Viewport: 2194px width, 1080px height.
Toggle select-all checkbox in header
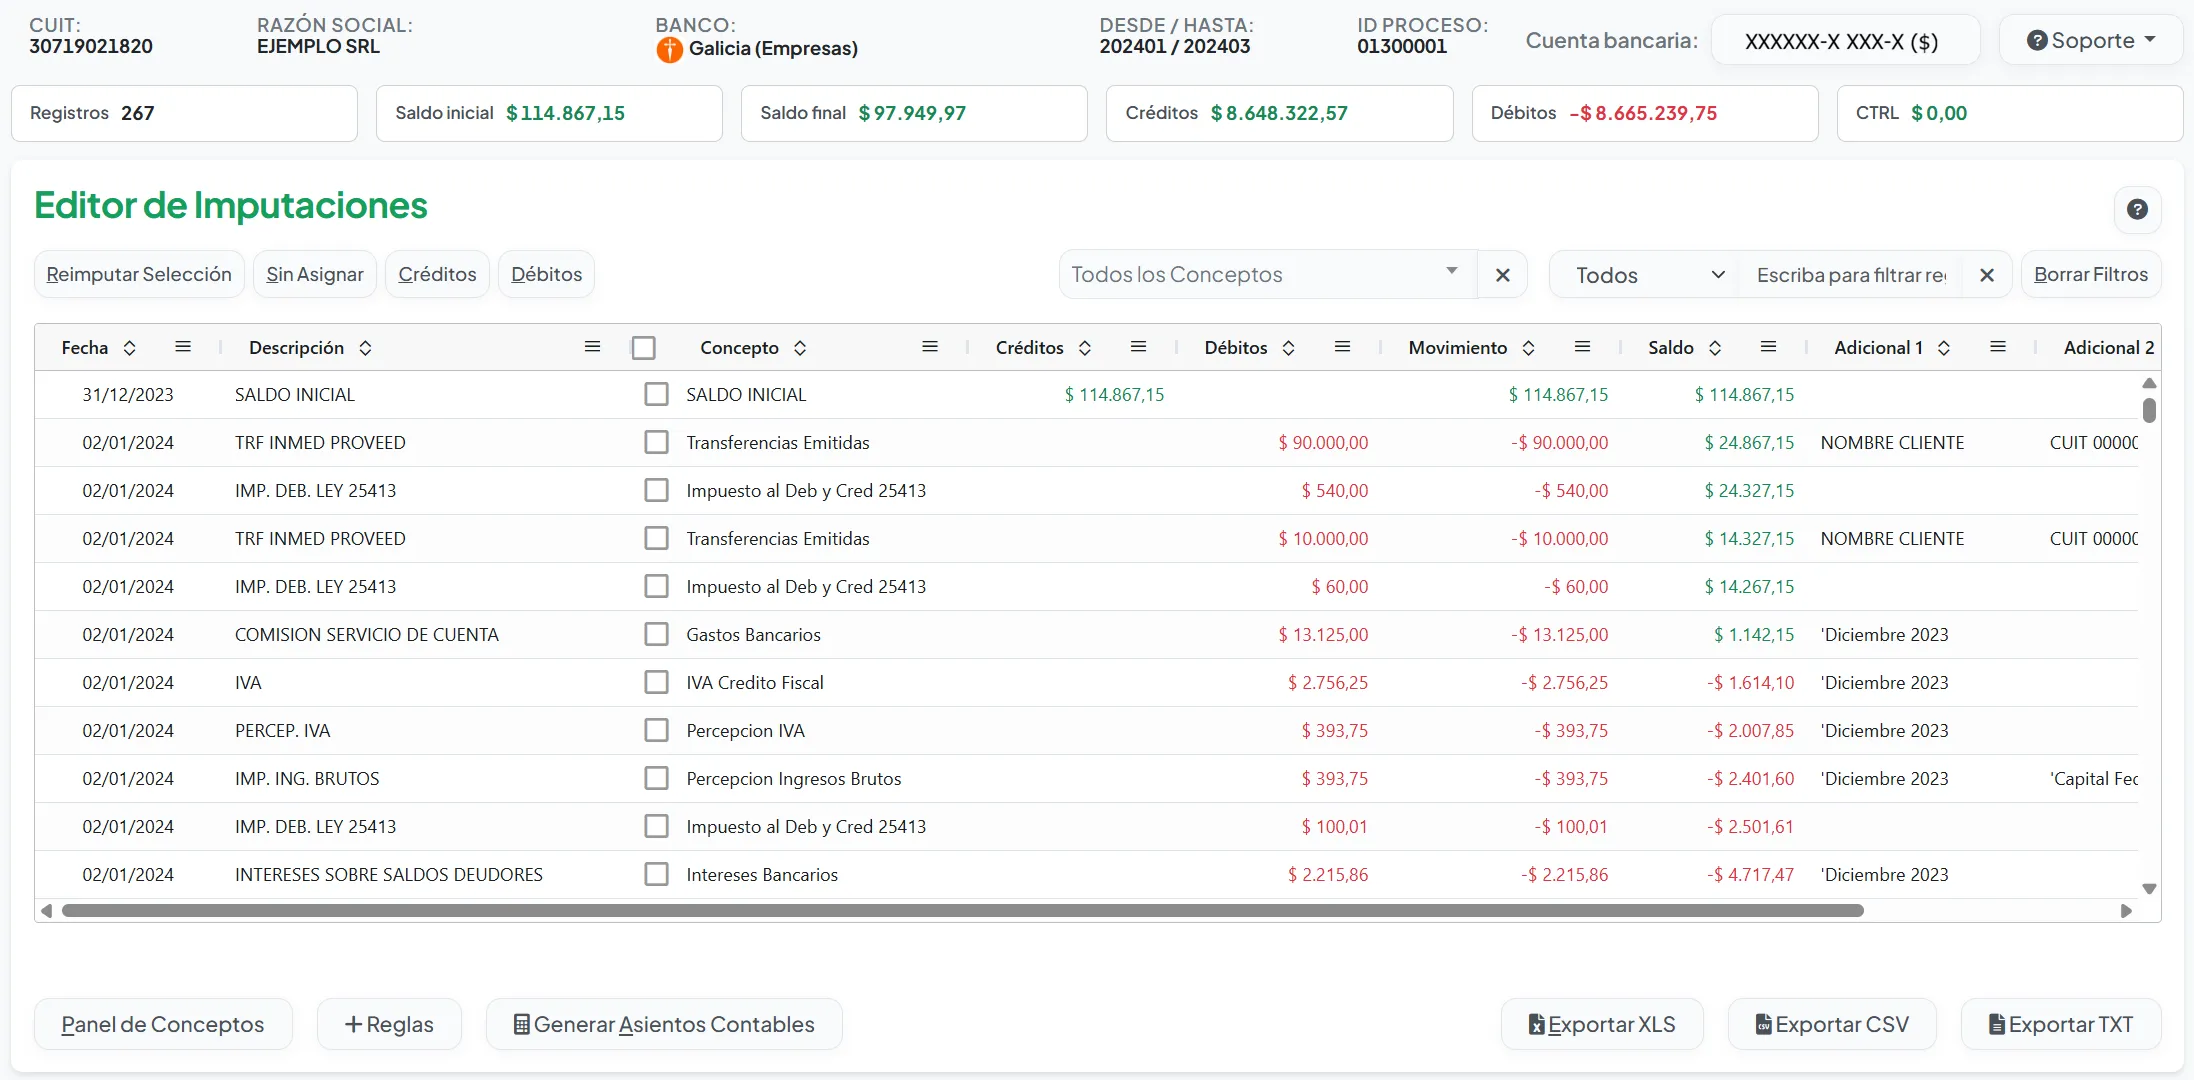[644, 348]
